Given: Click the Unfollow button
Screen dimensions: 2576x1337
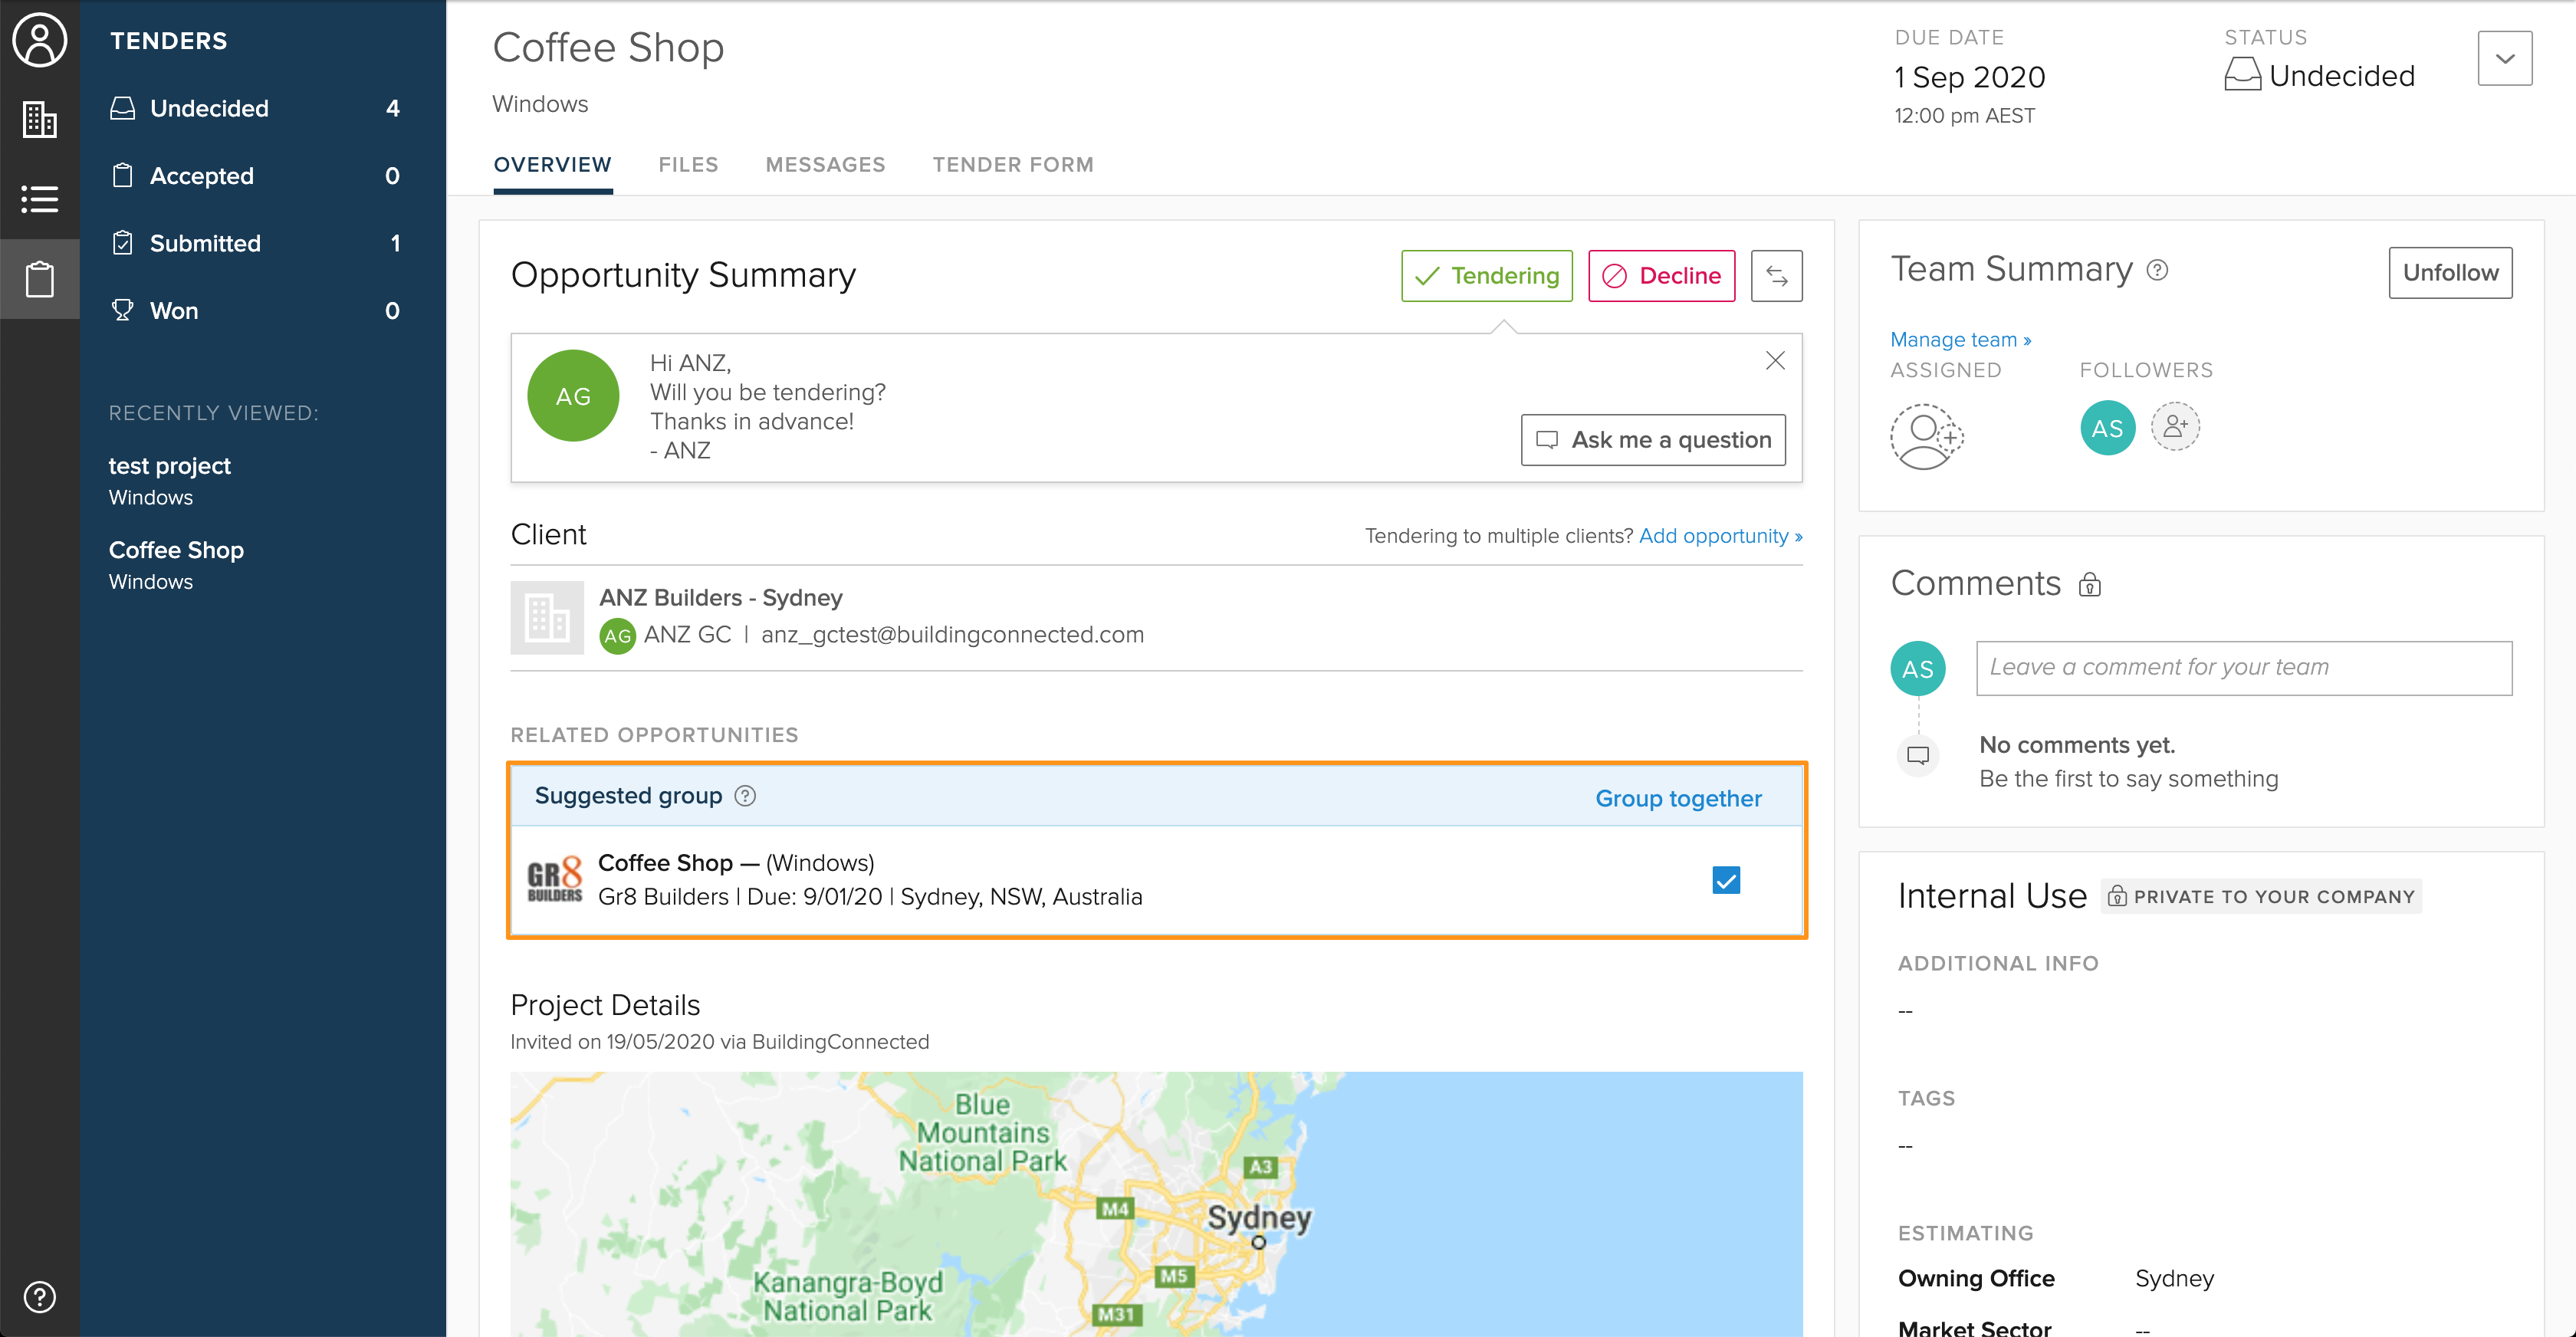Looking at the screenshot, I should coord(2450,273).
